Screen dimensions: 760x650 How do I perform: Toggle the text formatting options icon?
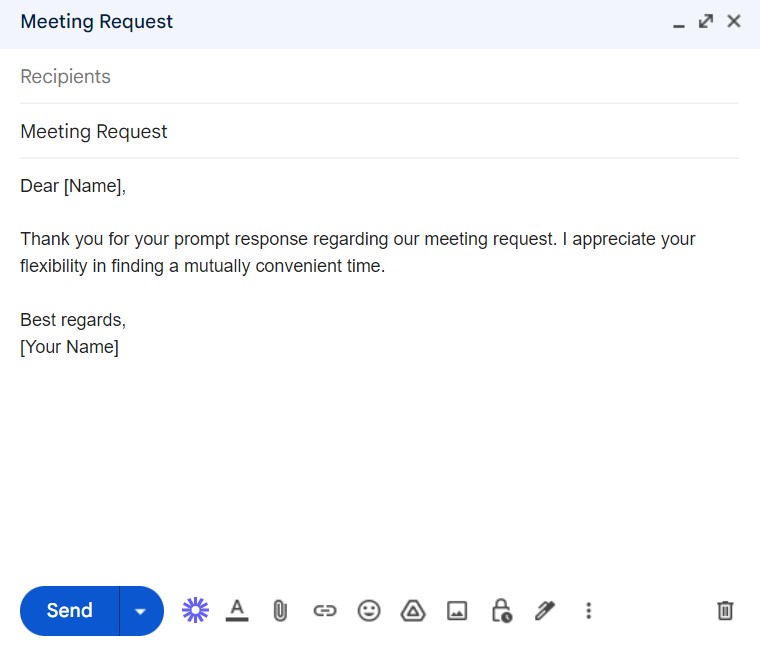coord(237,610)
